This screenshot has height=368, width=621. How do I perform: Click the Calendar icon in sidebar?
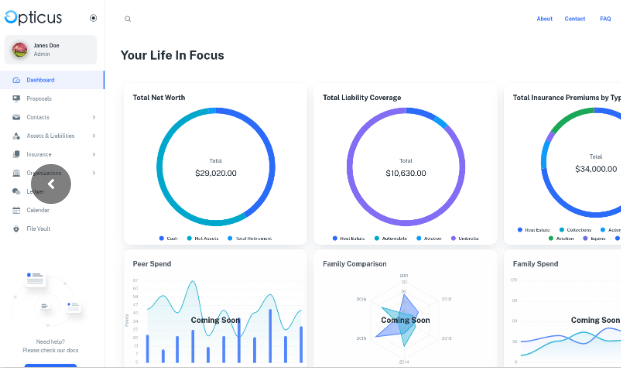point(16,210)
